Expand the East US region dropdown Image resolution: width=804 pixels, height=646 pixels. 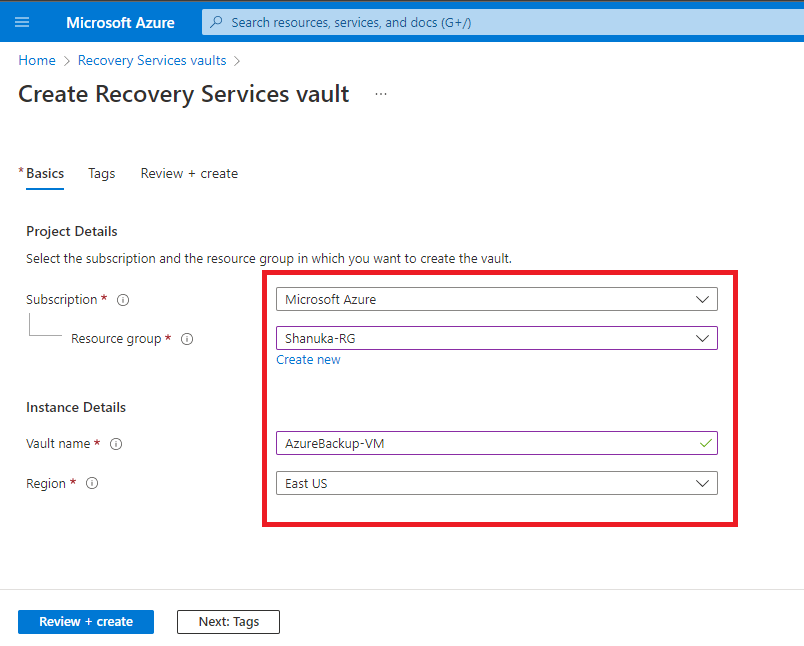496,483
